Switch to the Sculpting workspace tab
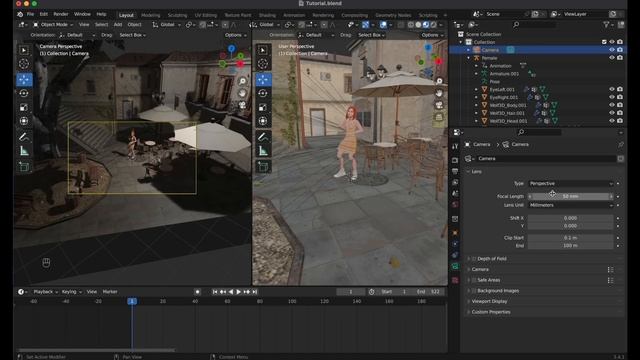Image resolution: width=640 pixels, height=360 pixels. coord(177,15)
